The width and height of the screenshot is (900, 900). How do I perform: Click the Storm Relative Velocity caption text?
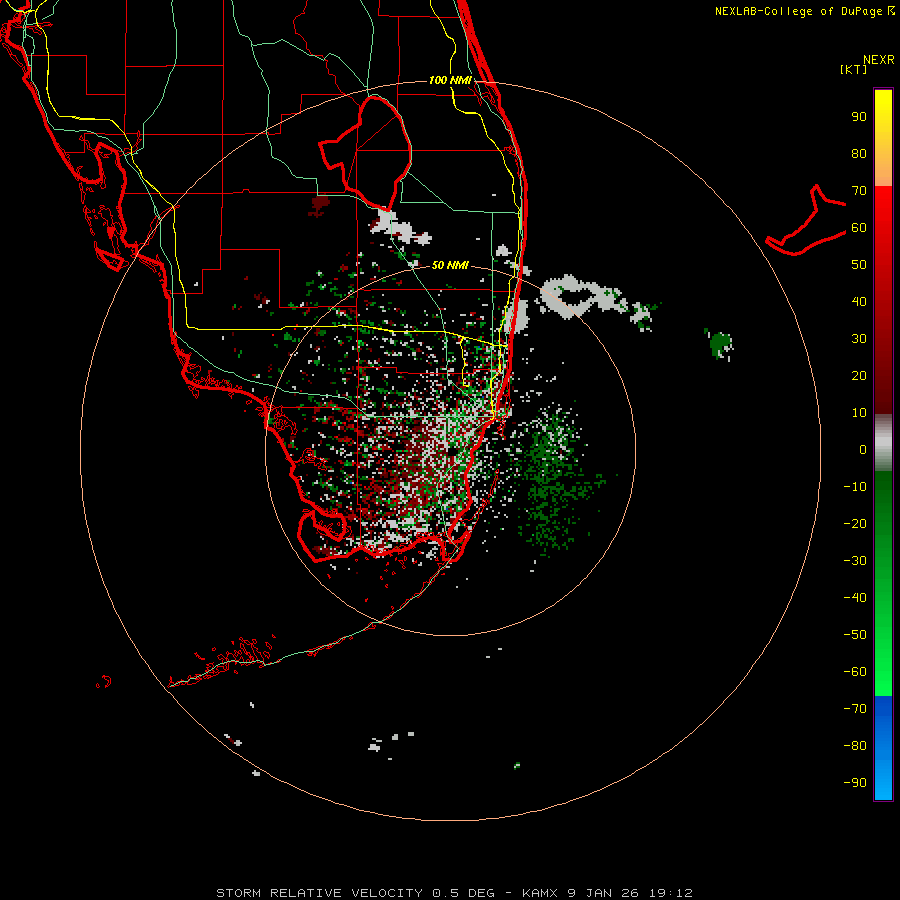(454, 893)
